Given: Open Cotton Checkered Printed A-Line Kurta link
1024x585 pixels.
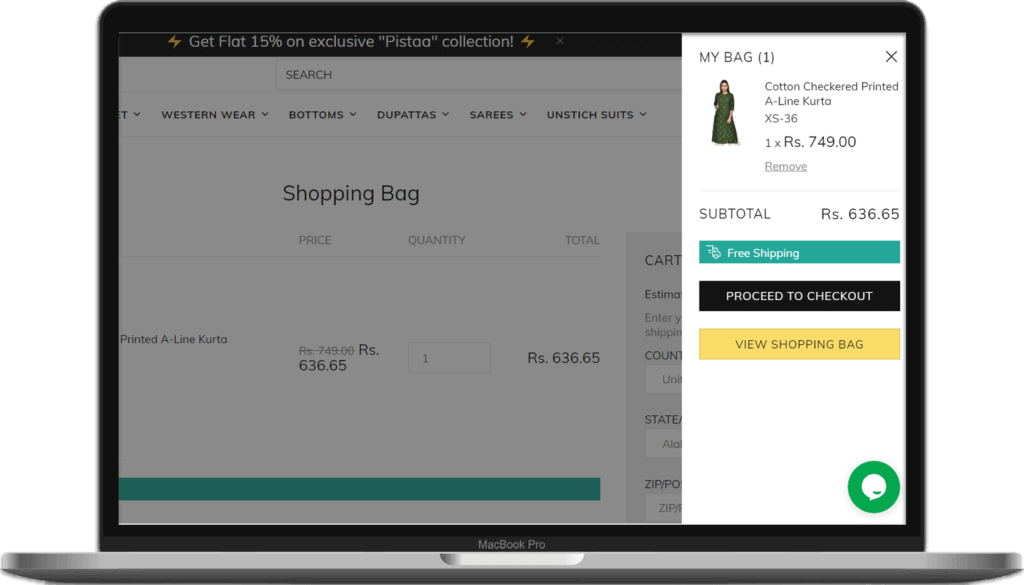Looking at the screenshot, I should 831,94.
